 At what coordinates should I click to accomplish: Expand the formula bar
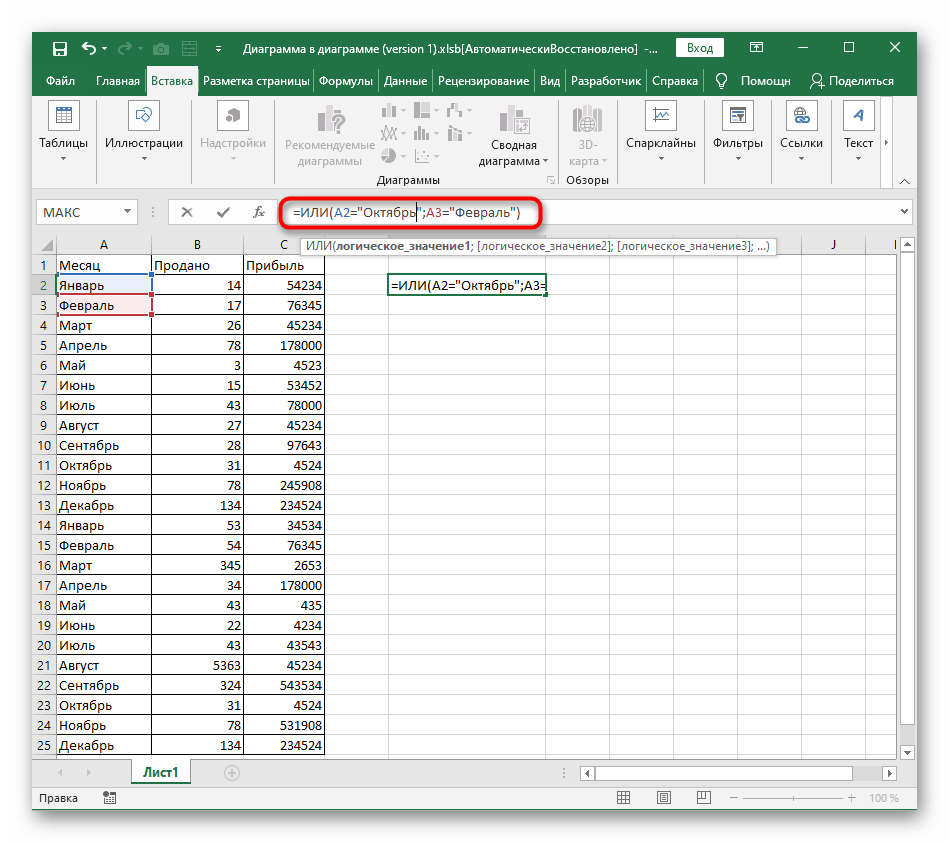tap(905, 212)
